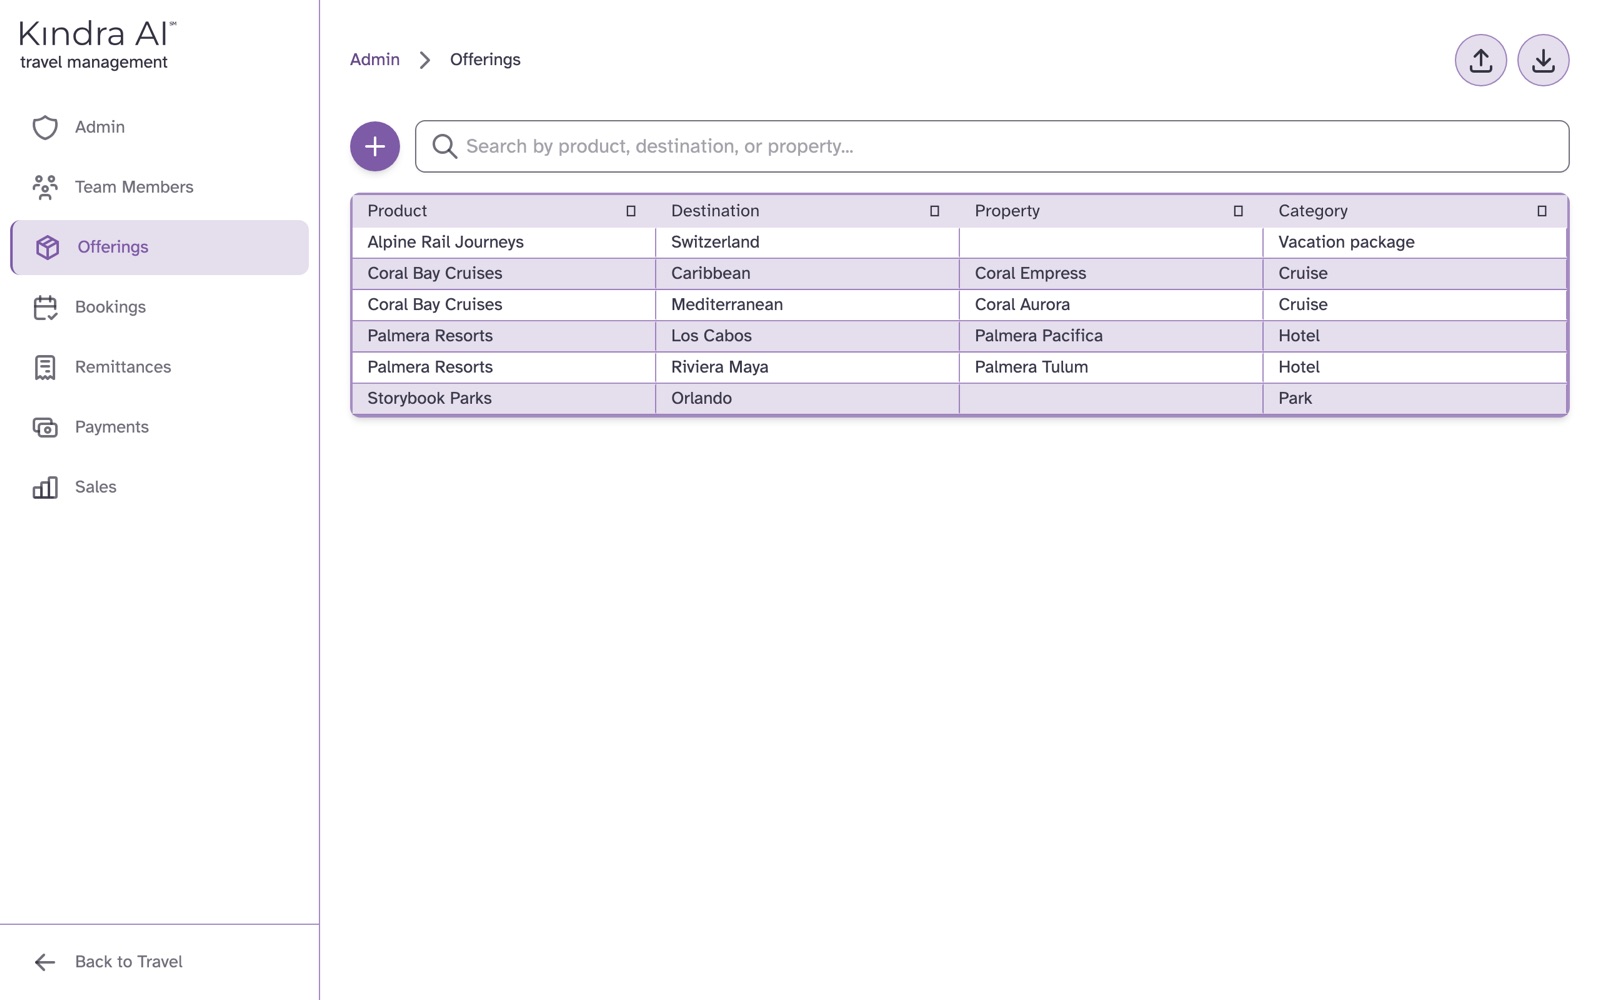Select the Los Cabos destination cell
The width and height of the screenshot is (1600, 1000).
[807, 336]
